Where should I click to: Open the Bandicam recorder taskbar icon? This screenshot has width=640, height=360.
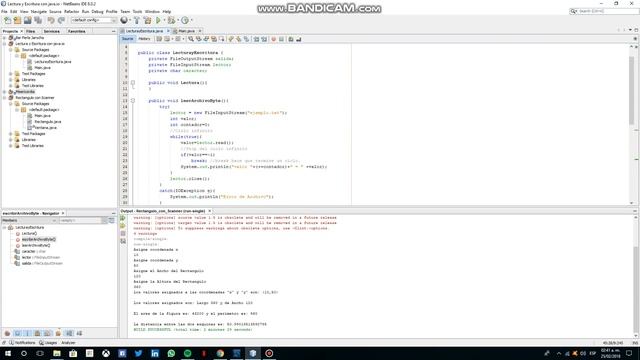pyautogui.click(x=269, y=353)
